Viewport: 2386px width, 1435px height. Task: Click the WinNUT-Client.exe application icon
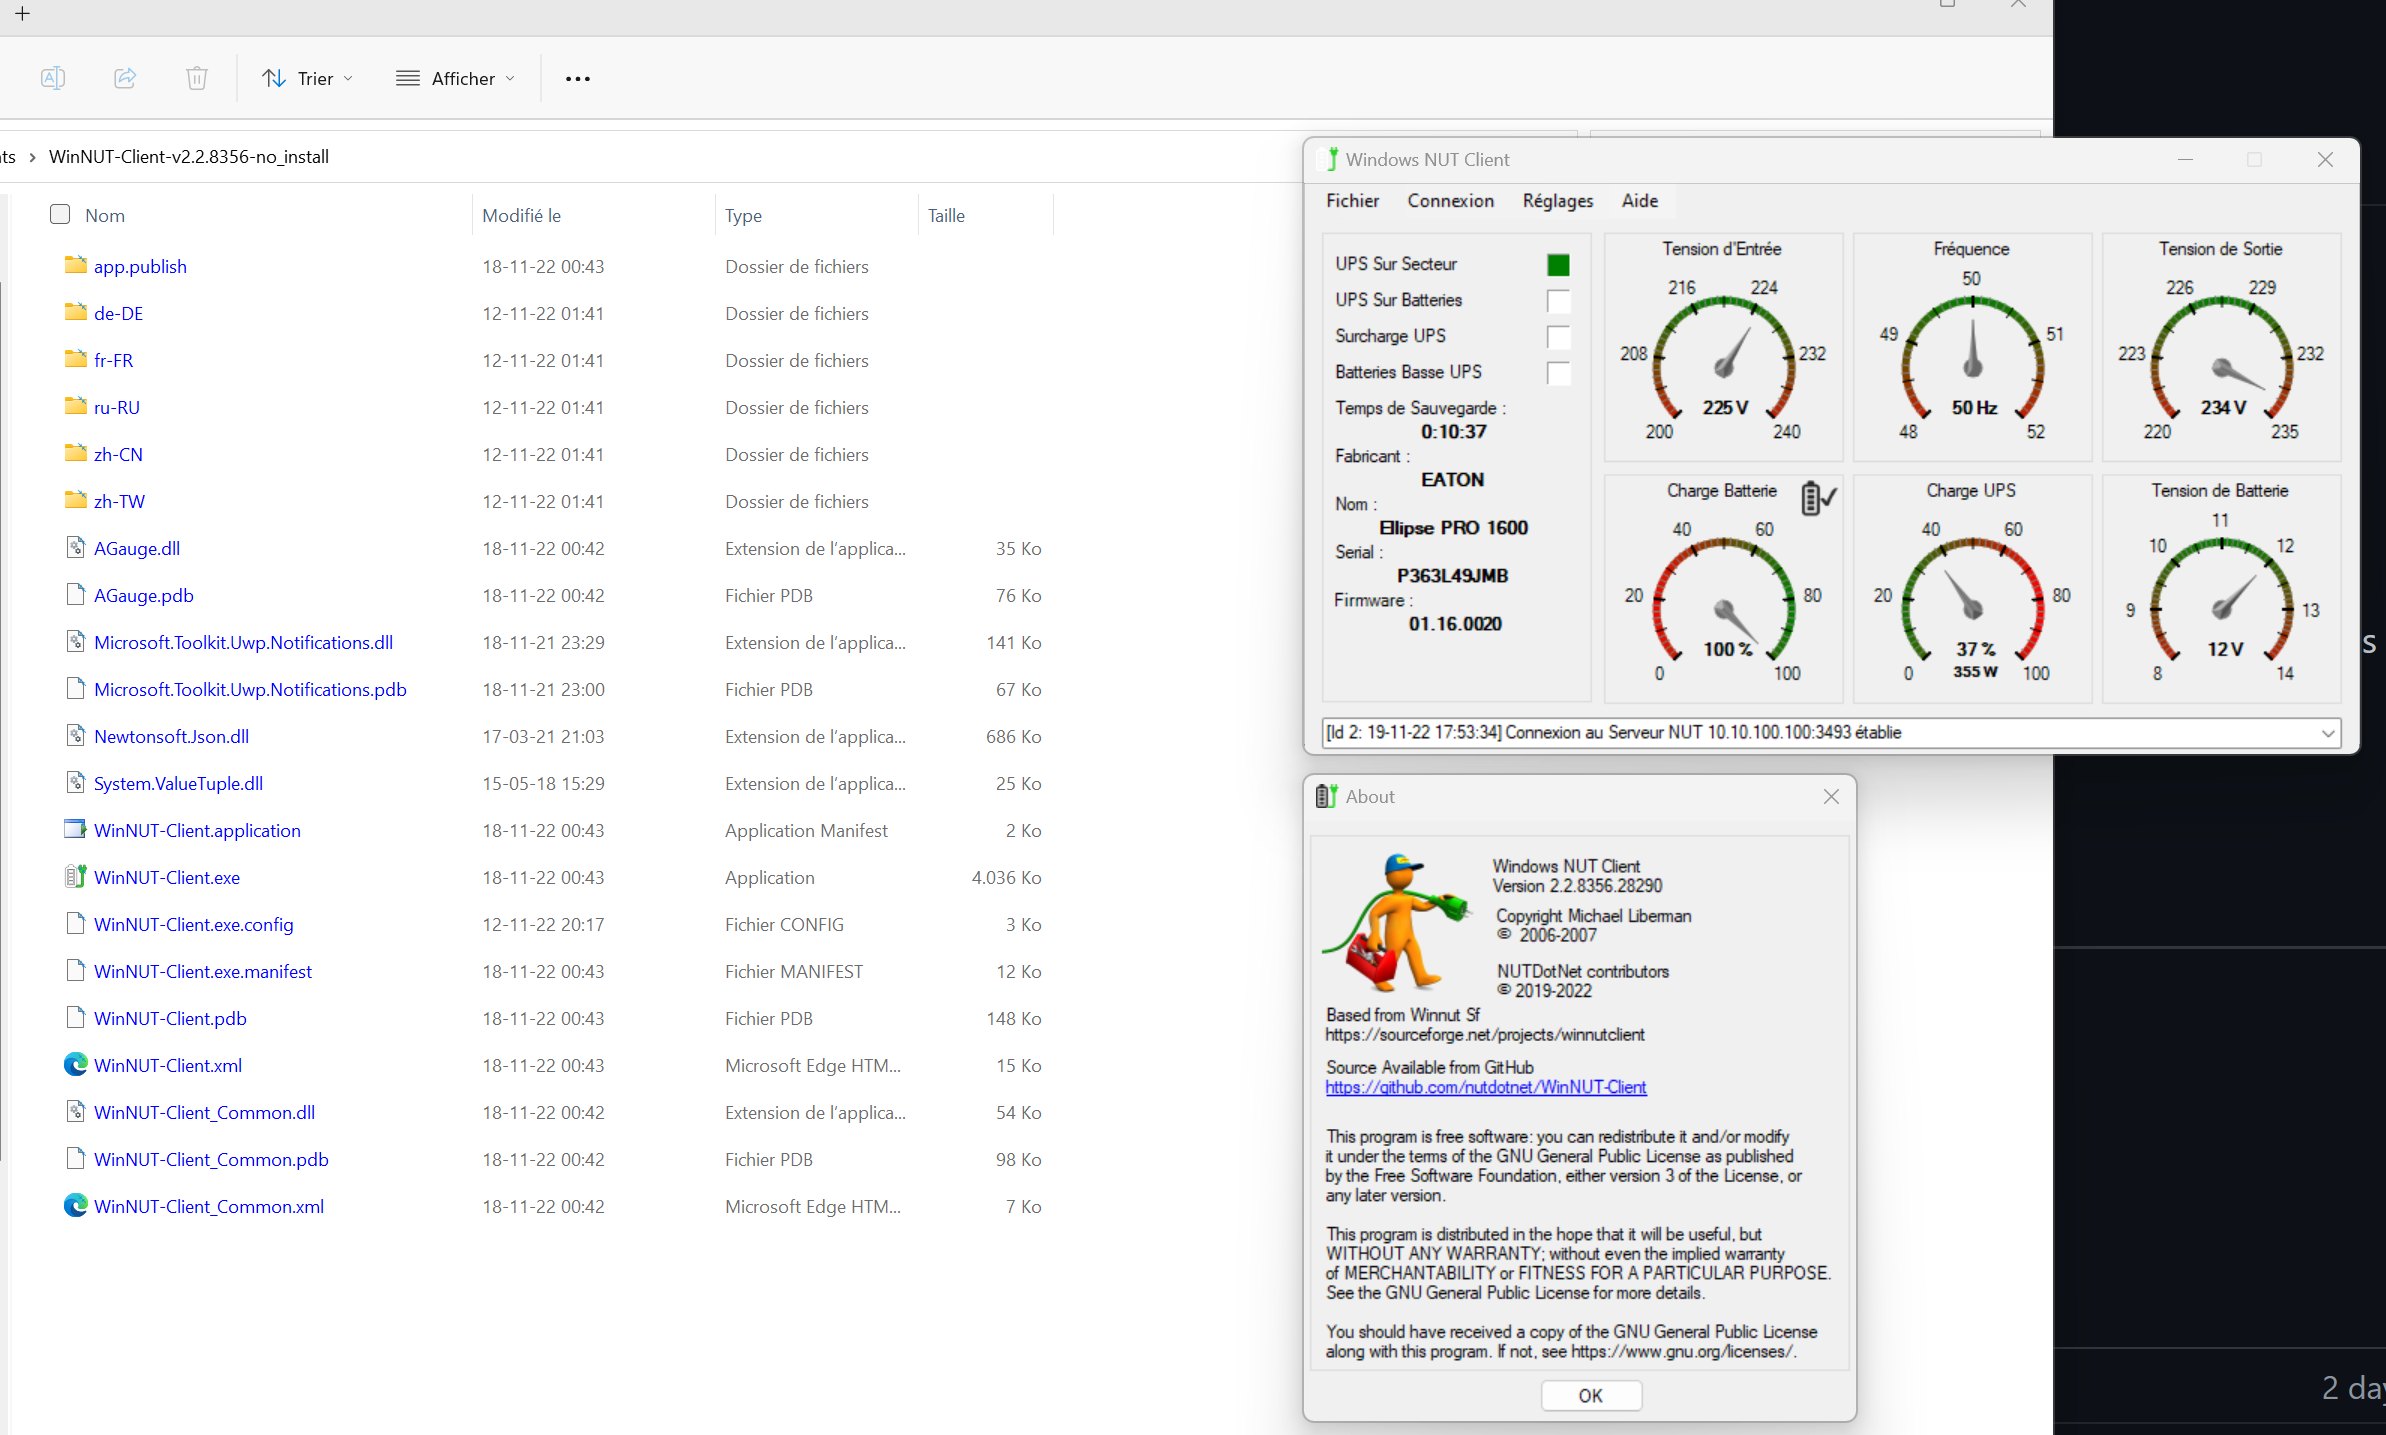74,876
